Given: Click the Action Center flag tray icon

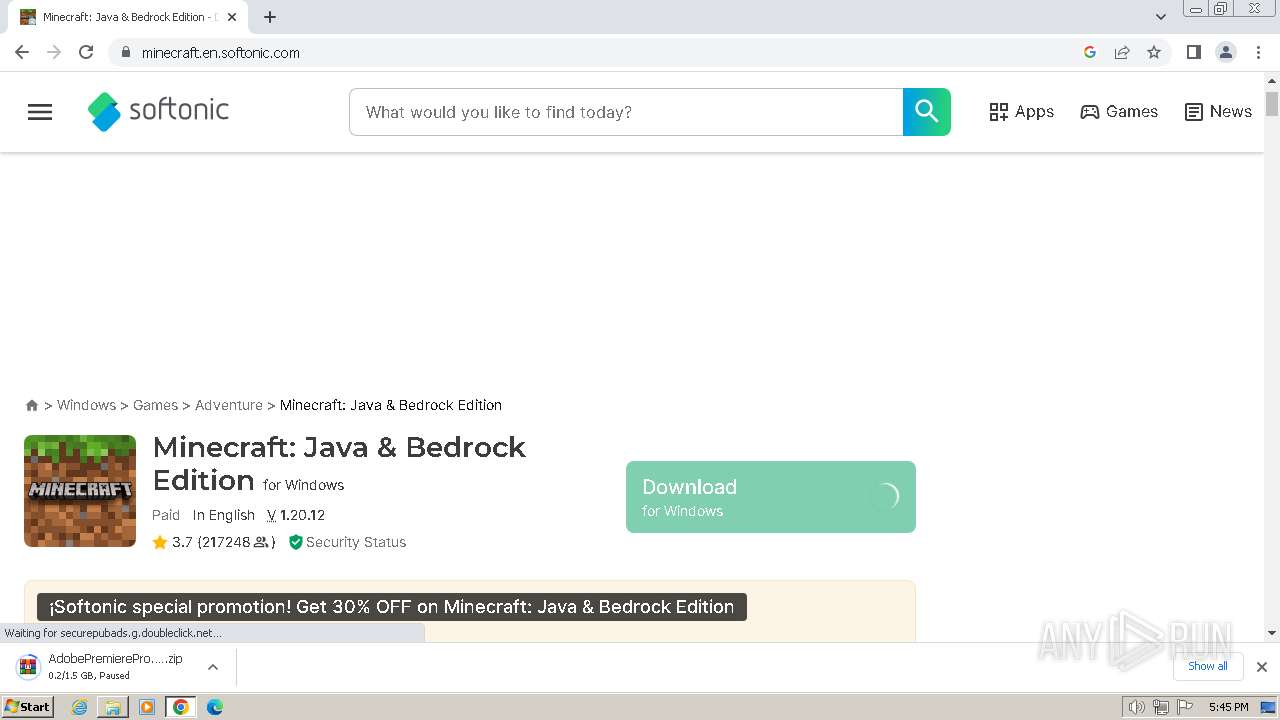Looking at the screenshot, I should [x=1184, y=707].
